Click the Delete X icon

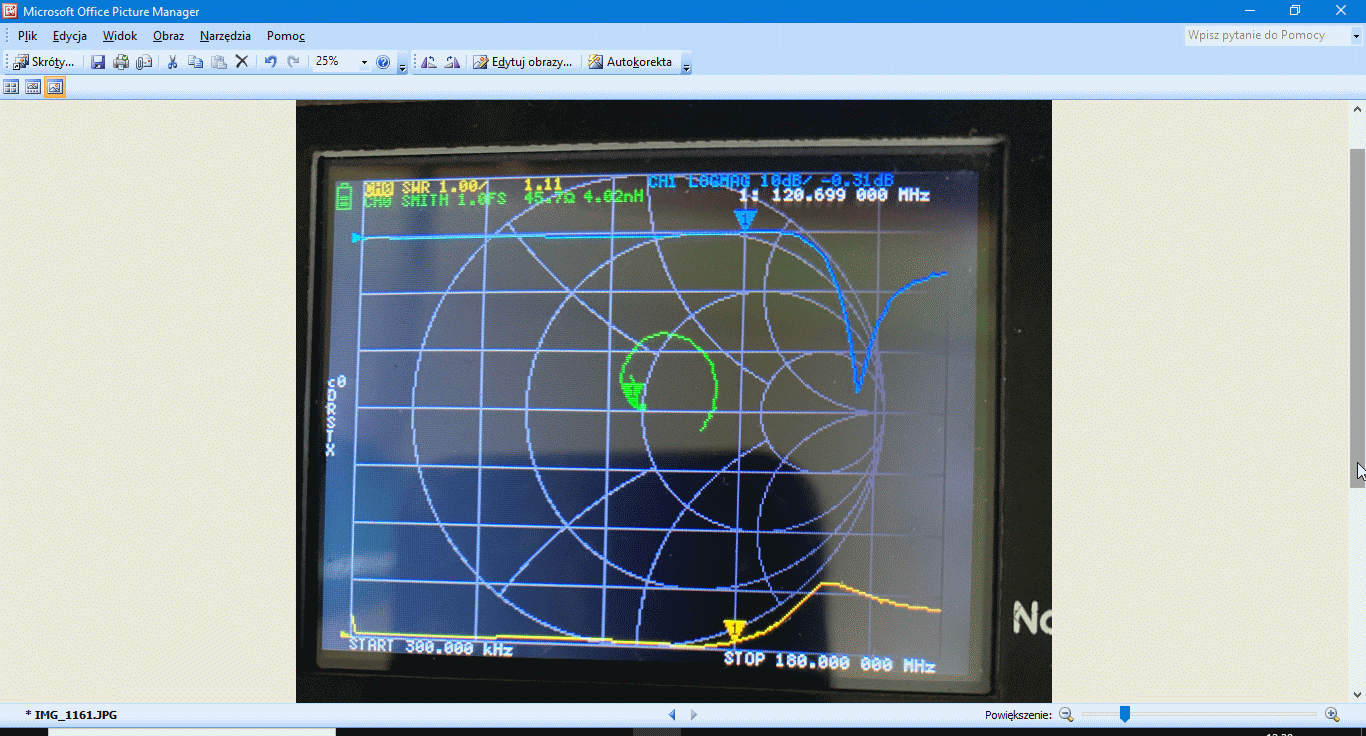[x=241, y=62]
